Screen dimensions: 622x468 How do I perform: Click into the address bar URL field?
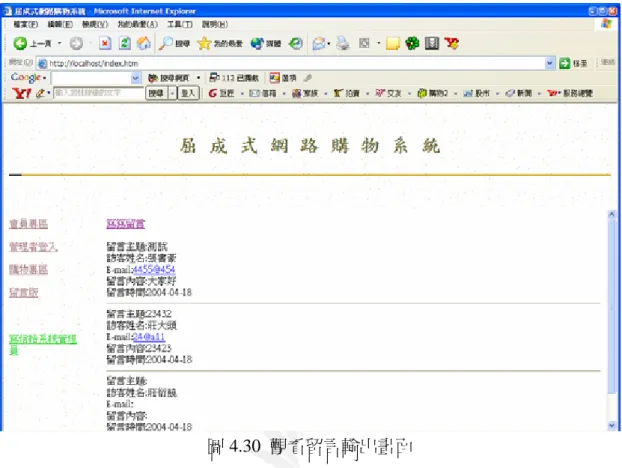(x=292, y=63)
